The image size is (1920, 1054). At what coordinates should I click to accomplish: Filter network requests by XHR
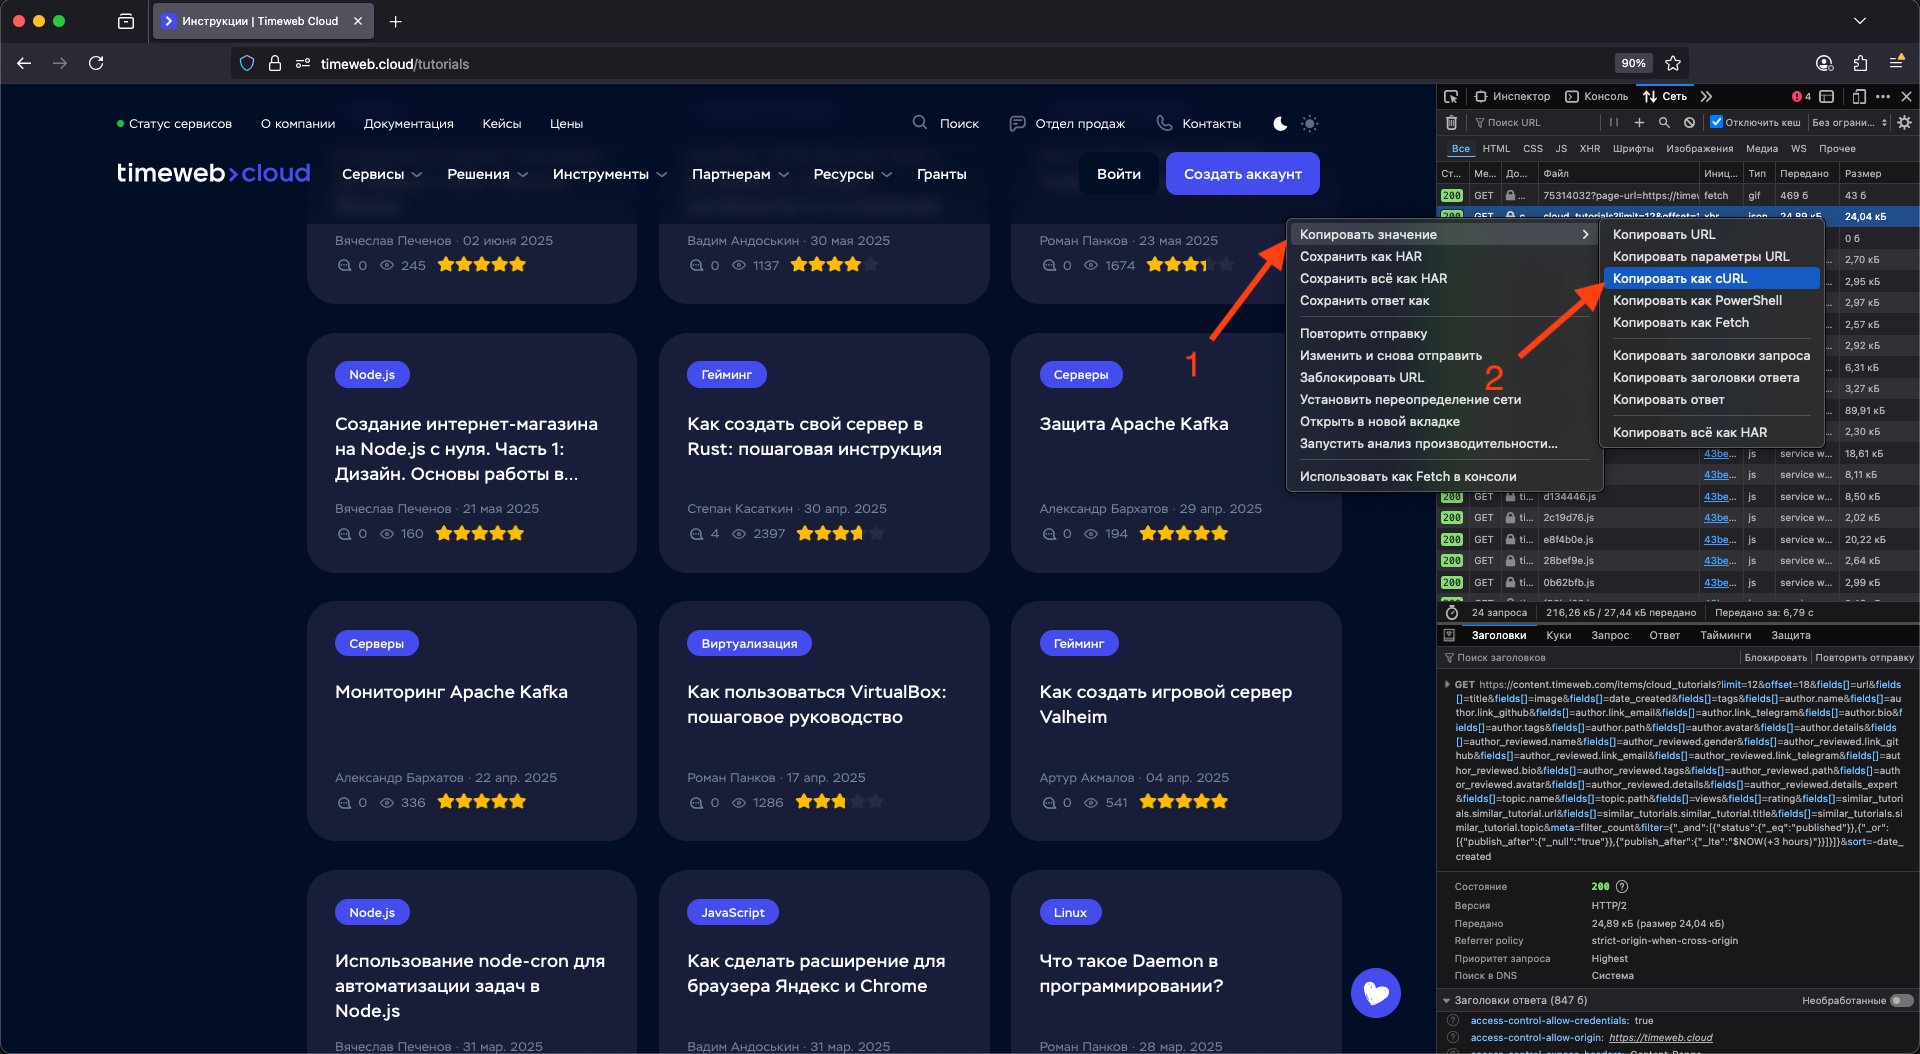click(x=1589, y=148)
